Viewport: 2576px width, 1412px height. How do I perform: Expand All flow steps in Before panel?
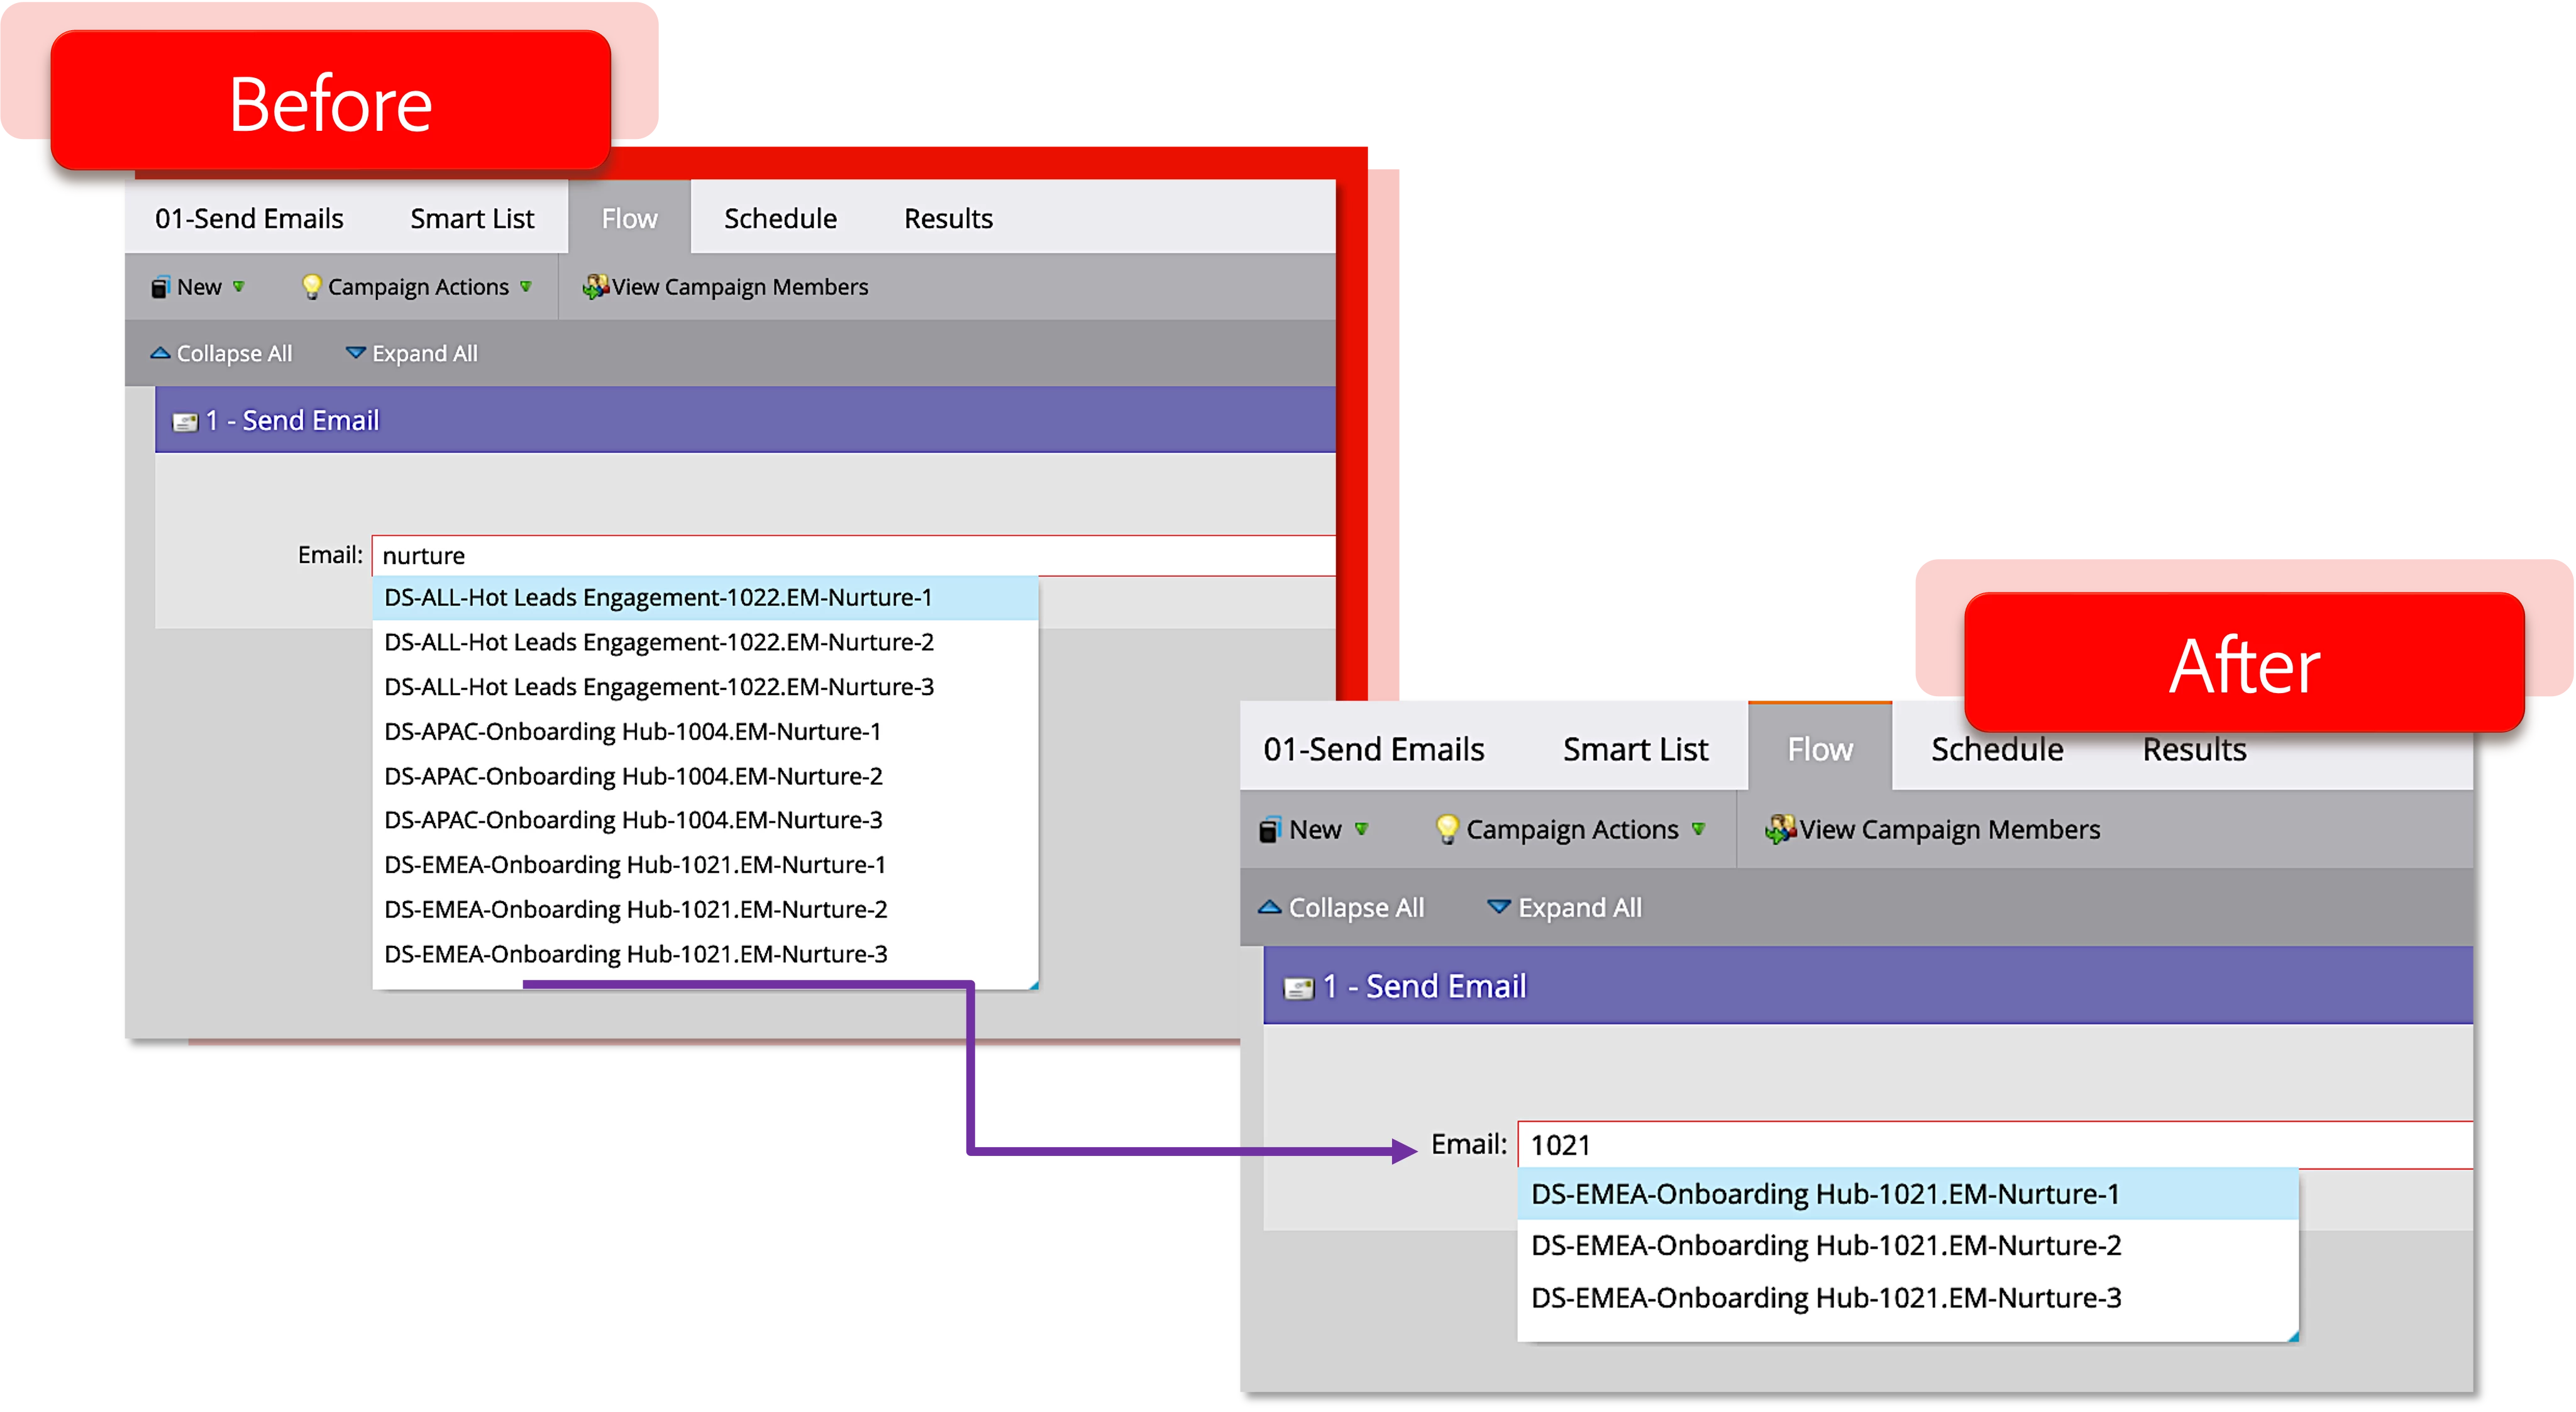(412, 354)
